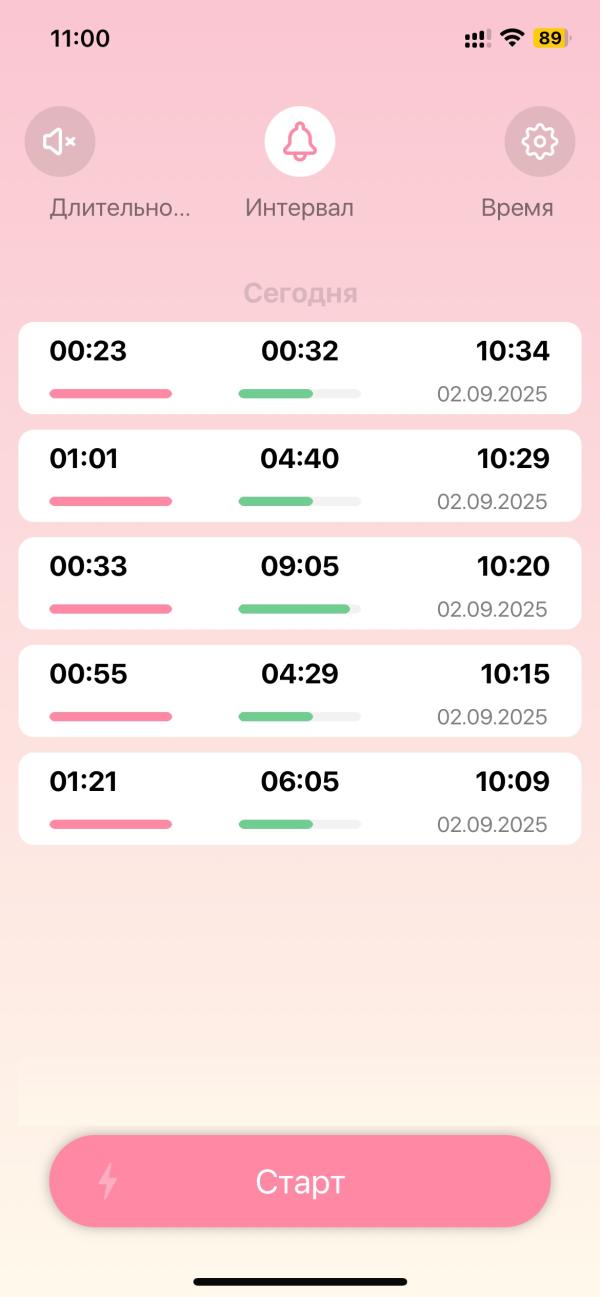The width and height of the screenshot is (600, 1297).
Task: Open the record logged at 10:29
Action: tap(300, 476)
